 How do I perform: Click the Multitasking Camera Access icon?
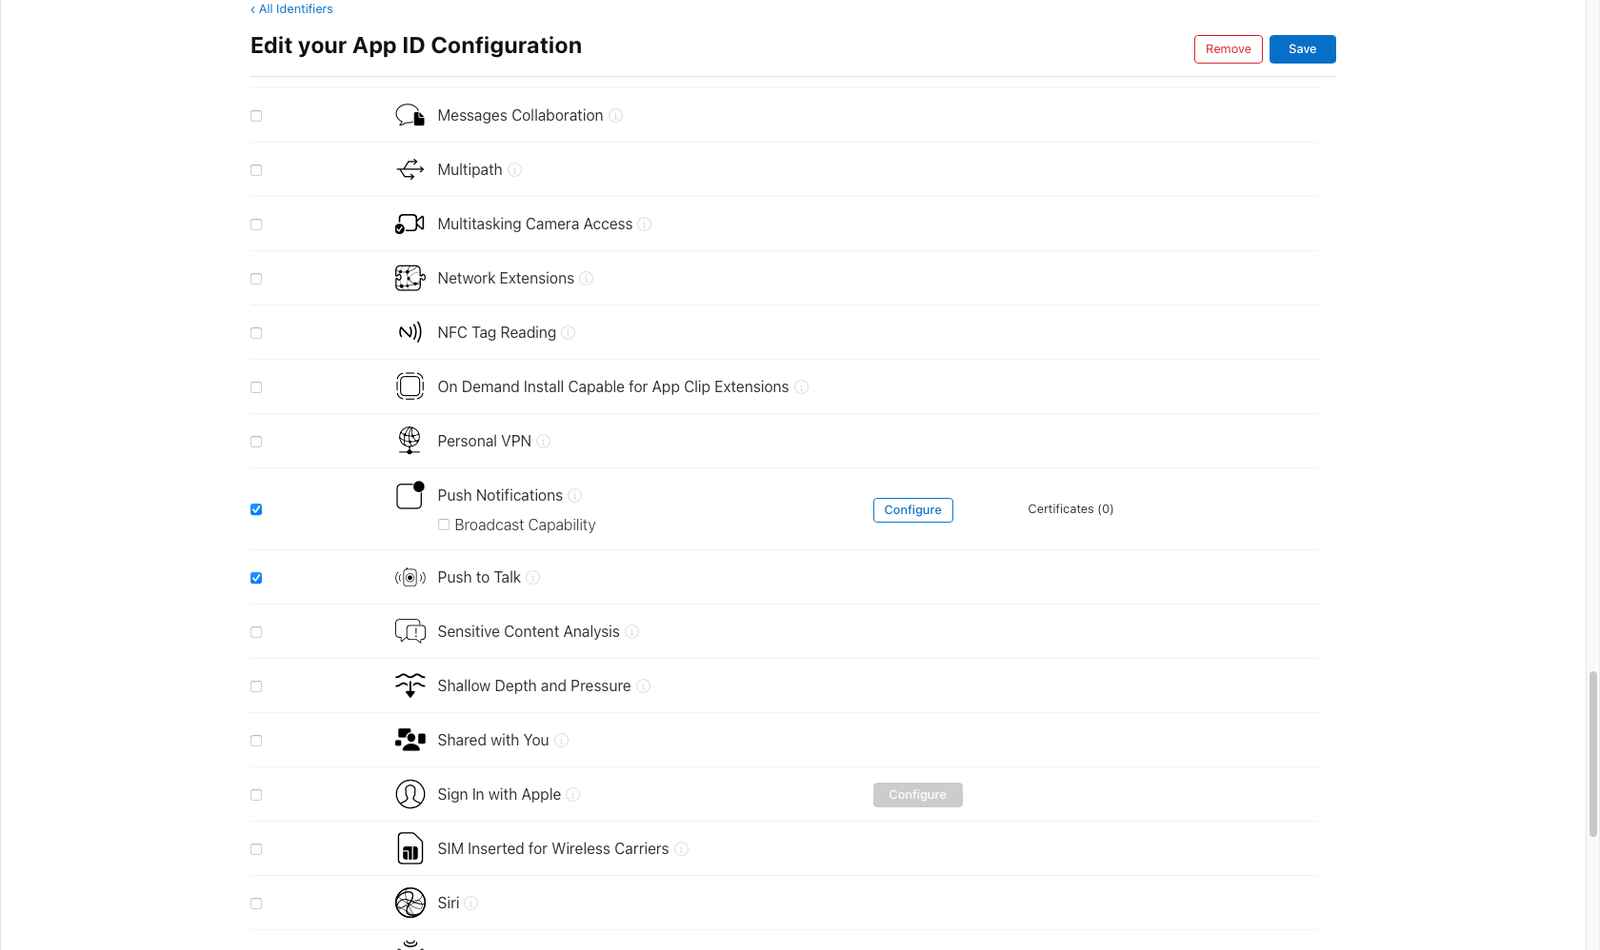point(410,224)
